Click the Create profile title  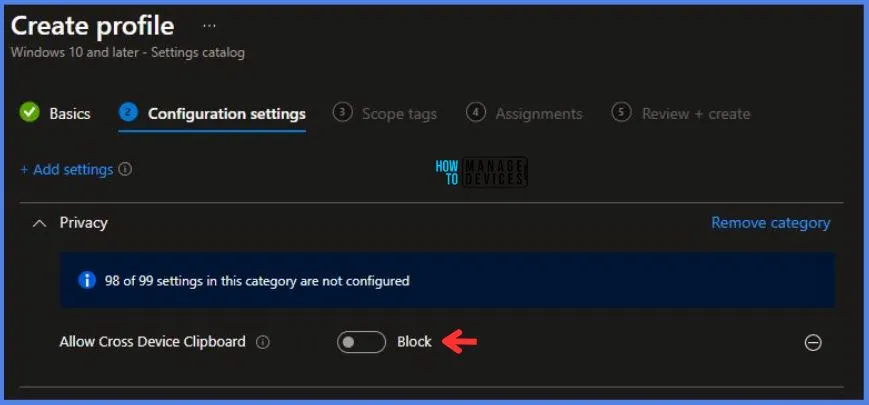93,26
